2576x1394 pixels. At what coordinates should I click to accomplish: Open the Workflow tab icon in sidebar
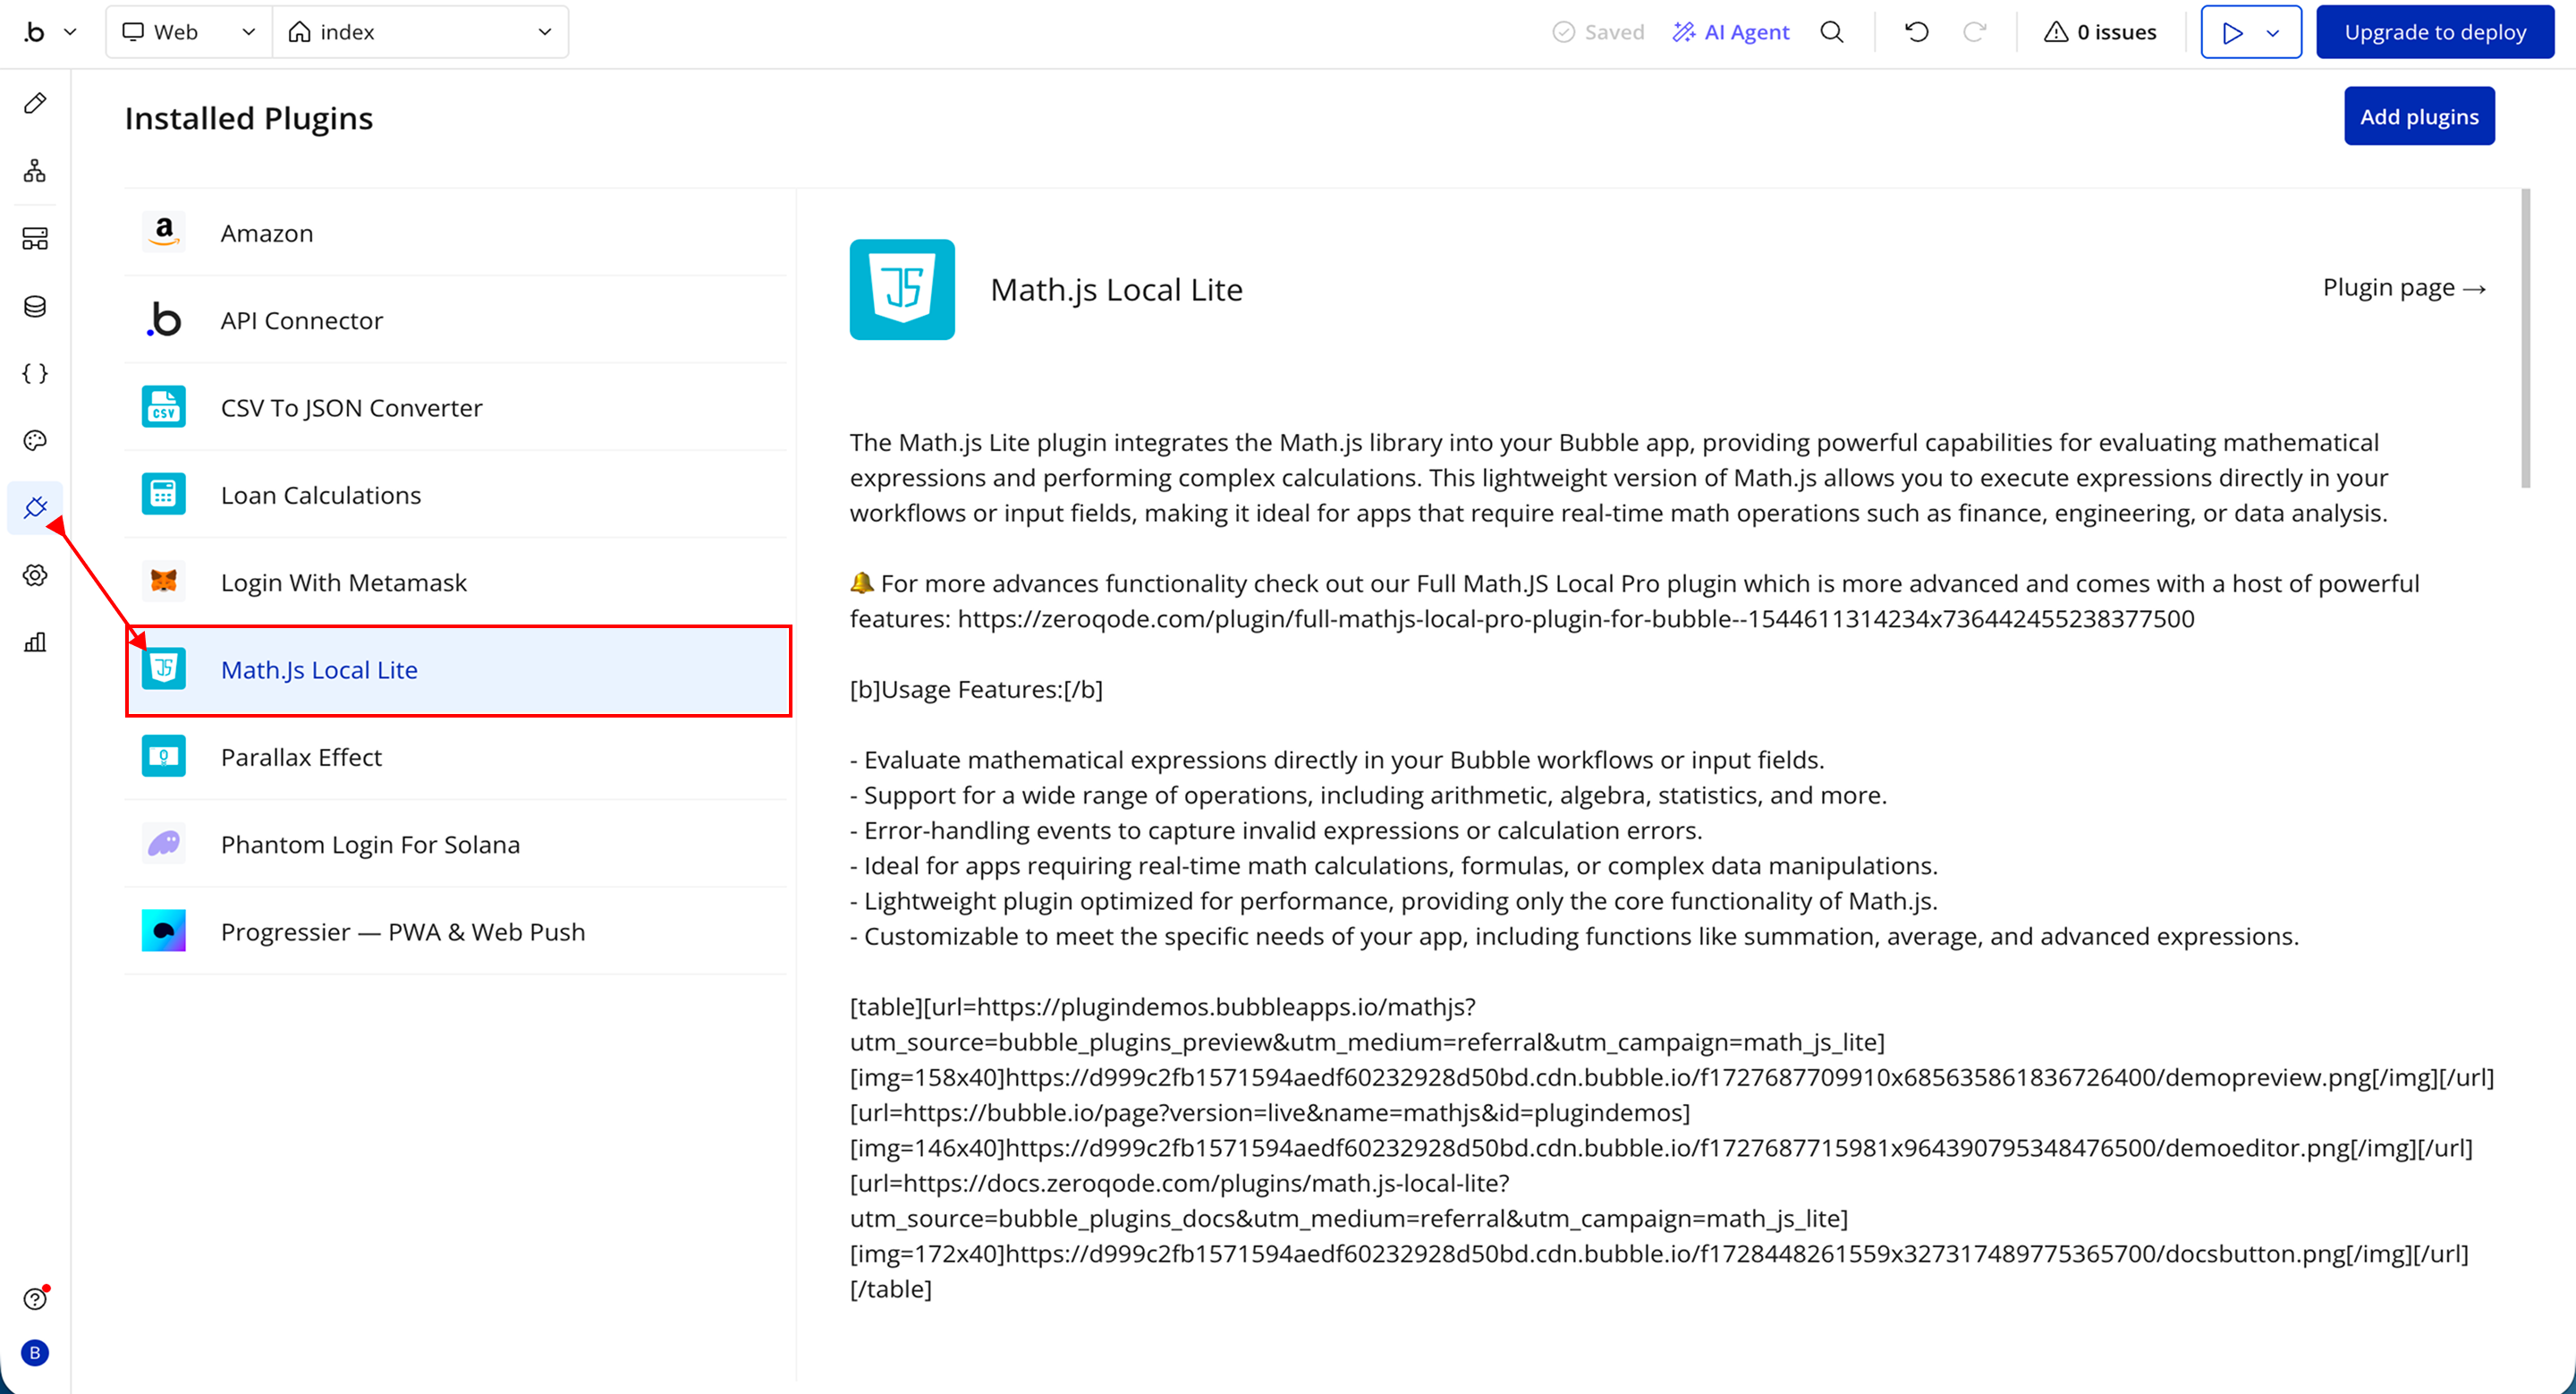point(35,171)
